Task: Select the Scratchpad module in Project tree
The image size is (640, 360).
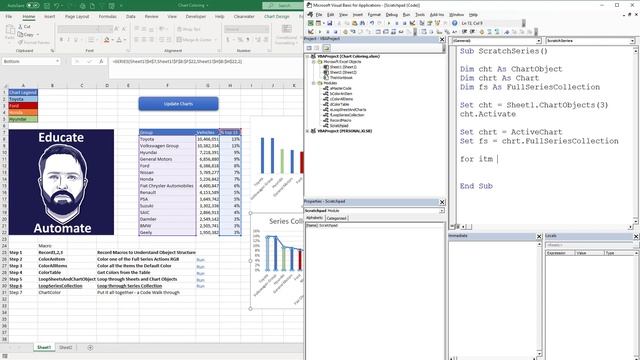Action: (339, 126)
